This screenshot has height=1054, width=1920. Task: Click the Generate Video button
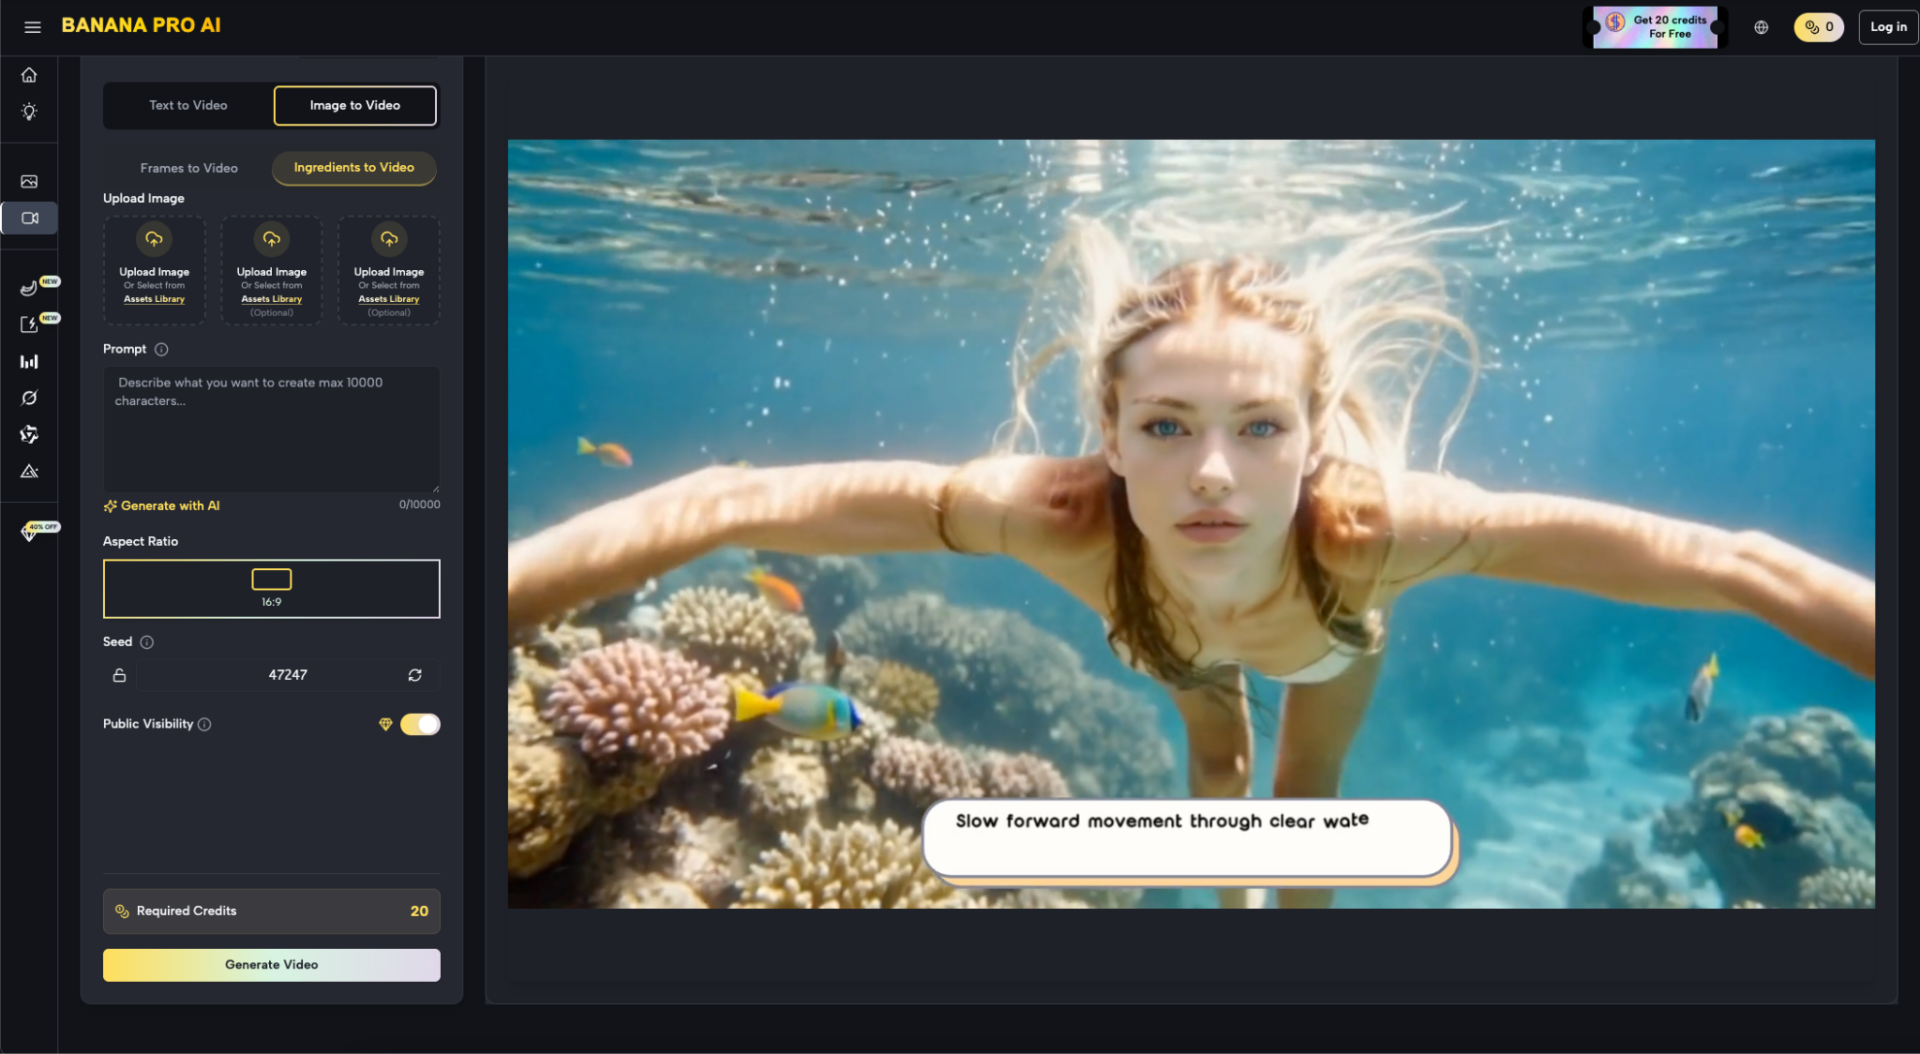click(271, 965)
